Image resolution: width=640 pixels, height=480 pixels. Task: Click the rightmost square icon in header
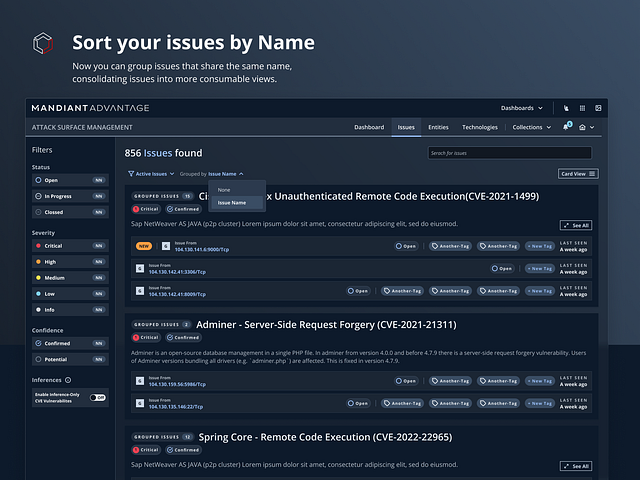pyautogui.click(x=598, y=108)
